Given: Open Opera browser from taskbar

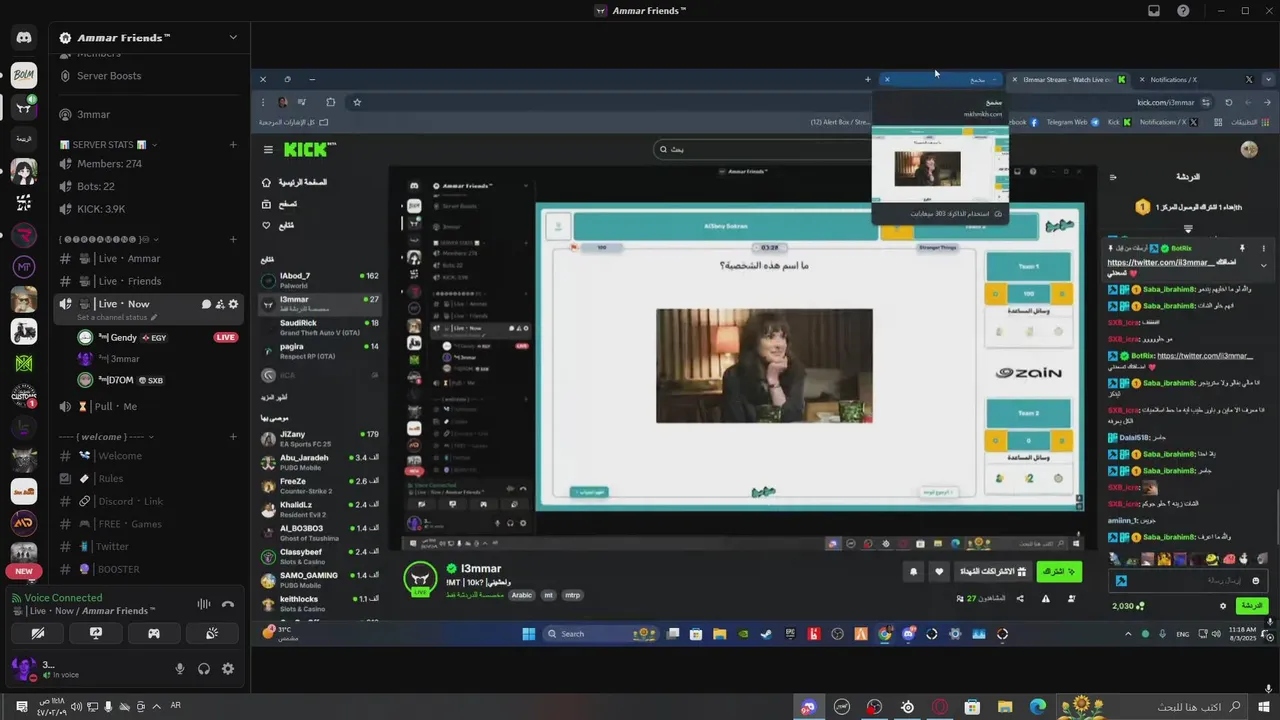Looking at the screenshot, I should [x=940, y=707].
